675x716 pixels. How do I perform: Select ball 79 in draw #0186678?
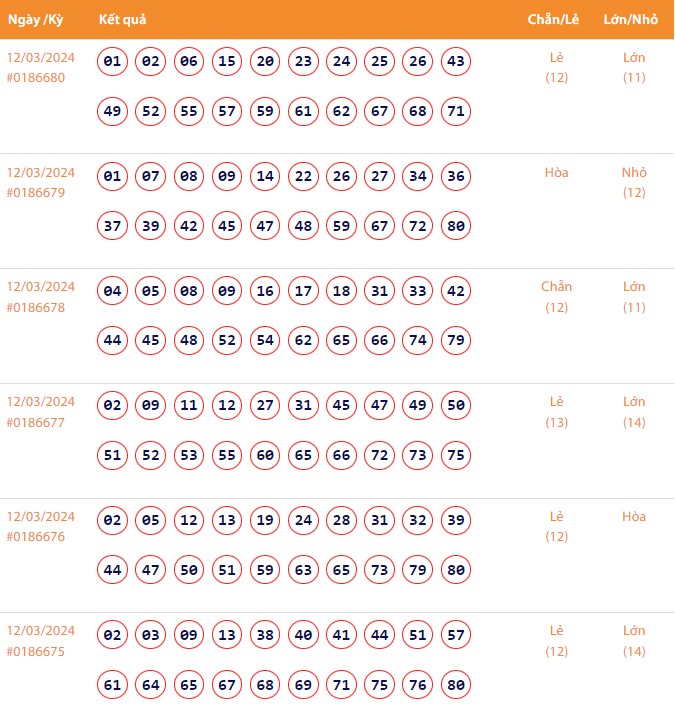(456, 341)
